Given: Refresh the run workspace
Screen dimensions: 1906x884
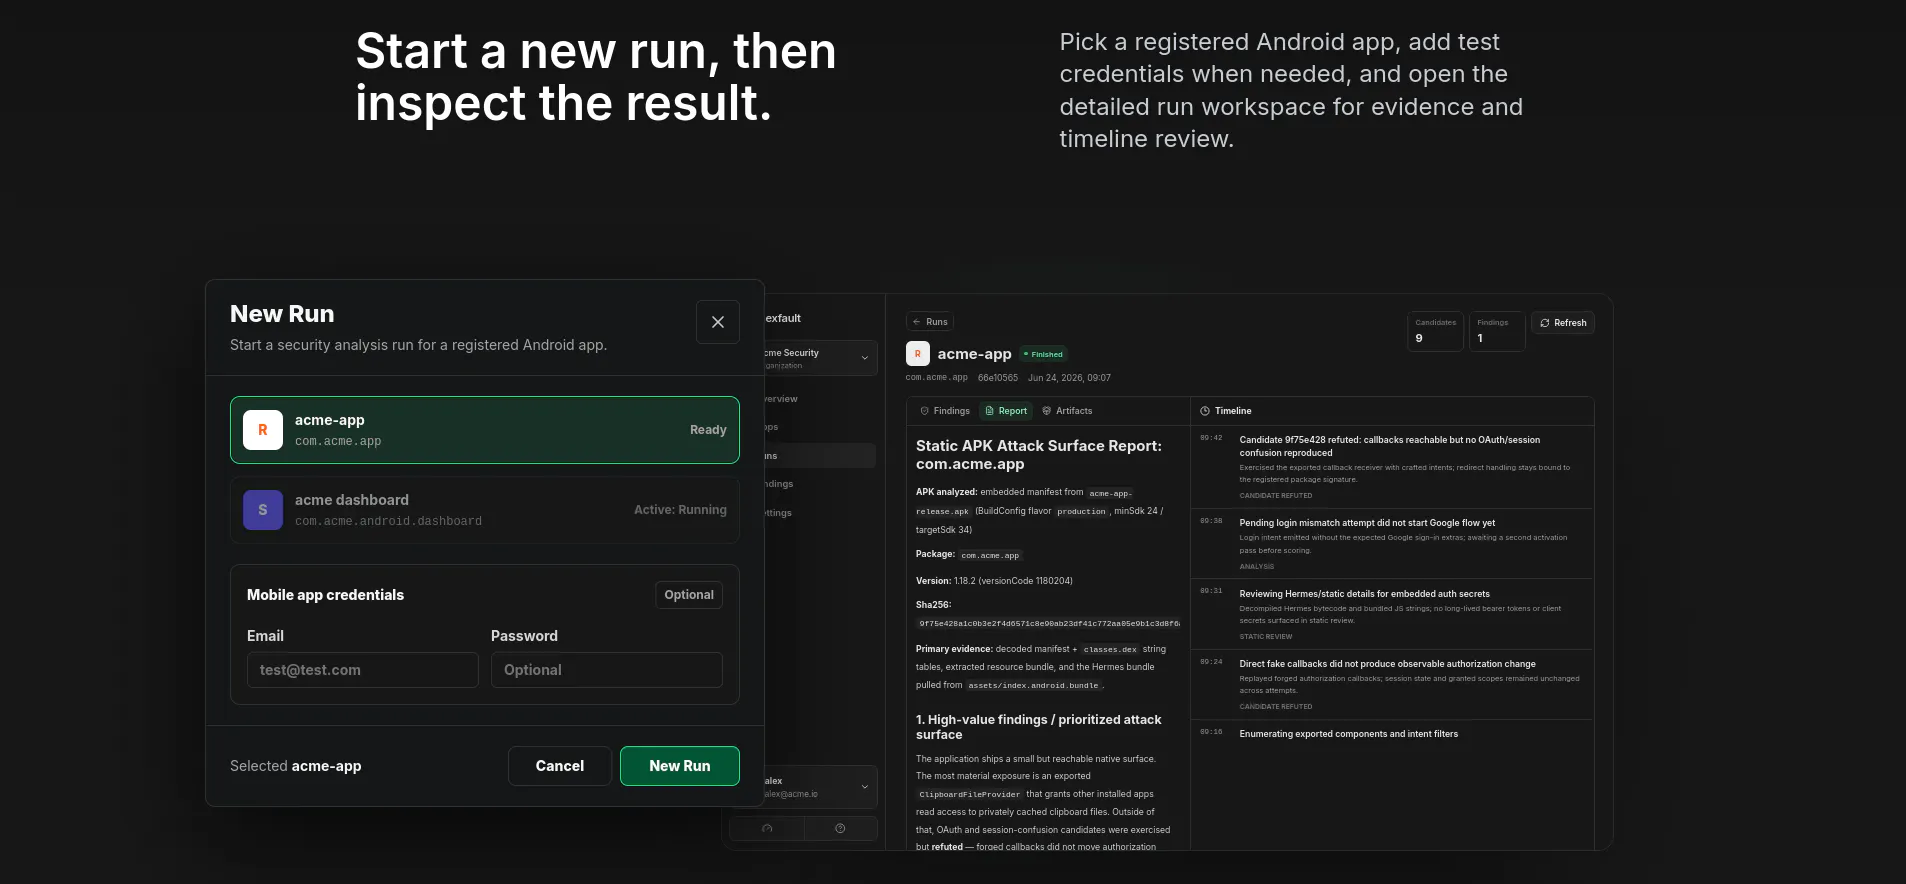Looking at the screenshot, I should tap(1563, 323).
